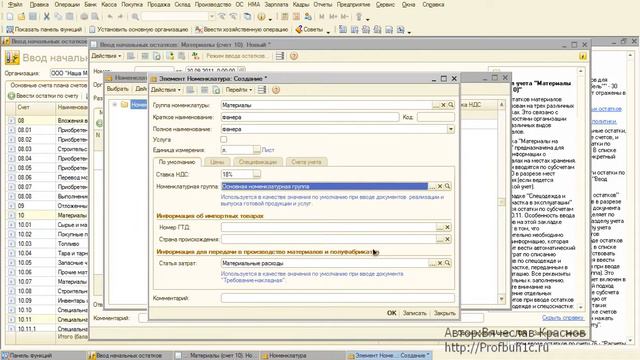Screen dimensions: 640x360
Task: Clear the Статья затрат field with X
Action: pos(440,263)
